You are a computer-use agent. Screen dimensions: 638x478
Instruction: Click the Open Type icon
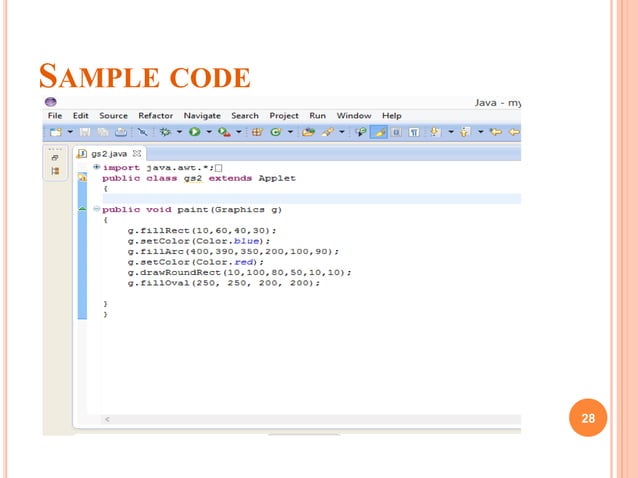(x=308, y=132)
